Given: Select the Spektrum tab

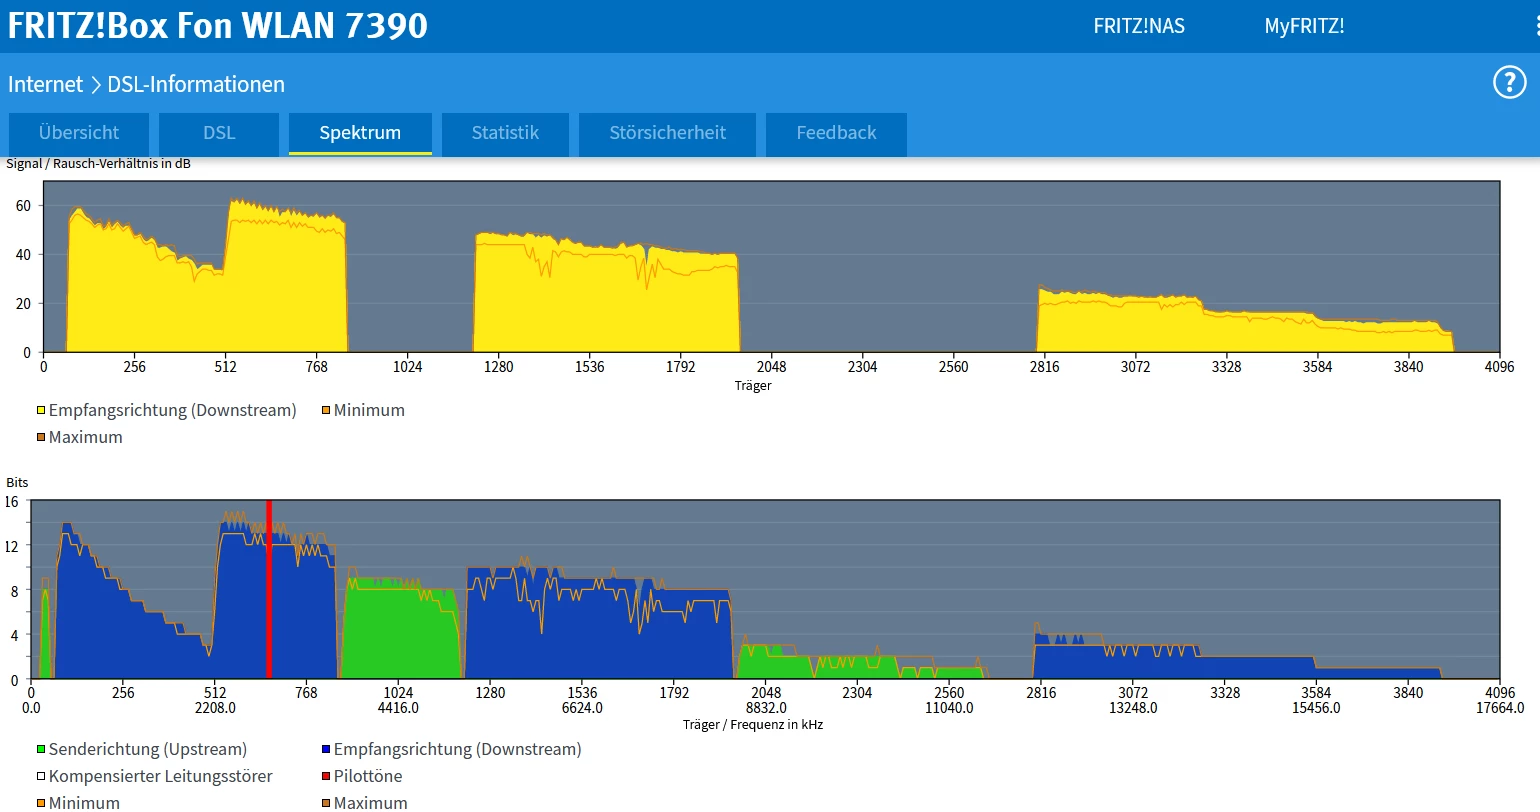Looking at the screenshot, I should (x=360, y=133).
